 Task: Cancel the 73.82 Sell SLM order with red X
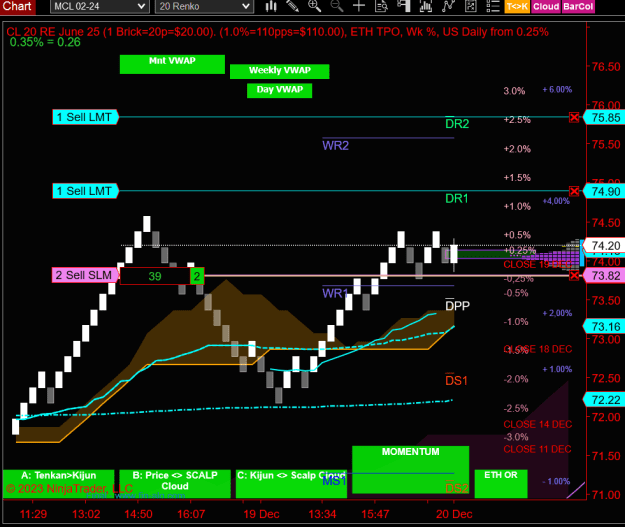pos(574,275)
